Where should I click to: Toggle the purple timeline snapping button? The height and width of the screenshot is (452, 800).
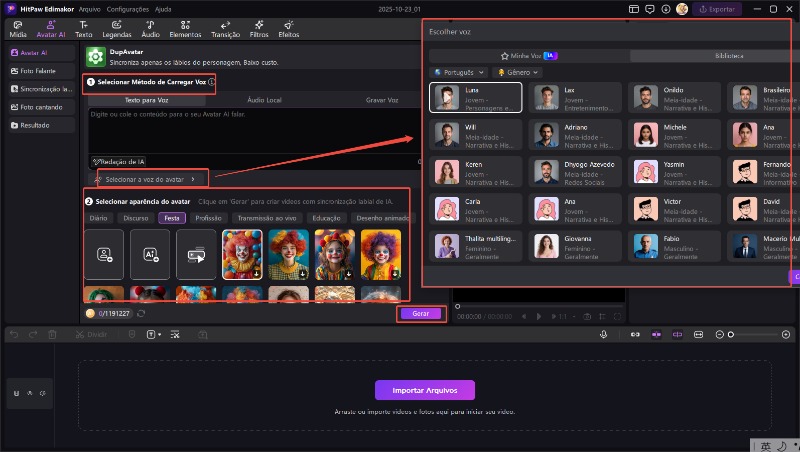[656, 333]
